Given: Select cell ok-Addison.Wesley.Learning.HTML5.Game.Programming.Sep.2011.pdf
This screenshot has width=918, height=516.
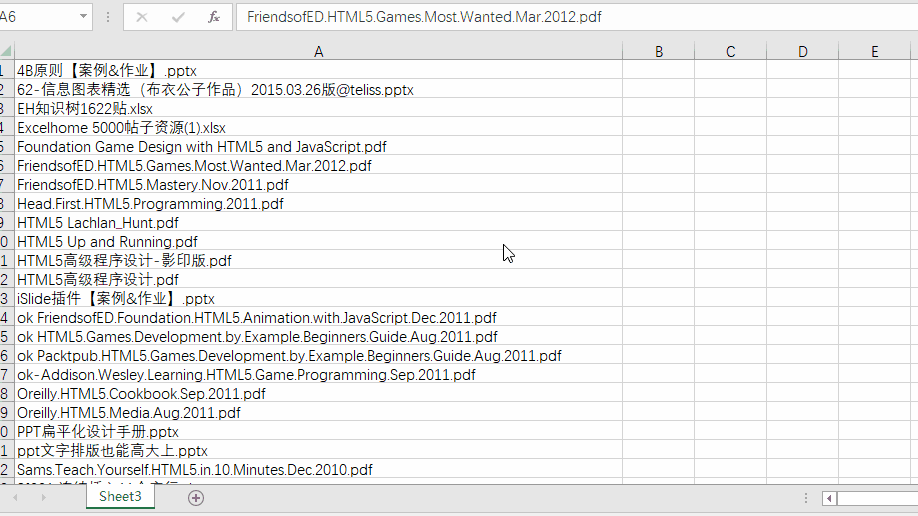Looking at the screenshot, I should (318, 374).
